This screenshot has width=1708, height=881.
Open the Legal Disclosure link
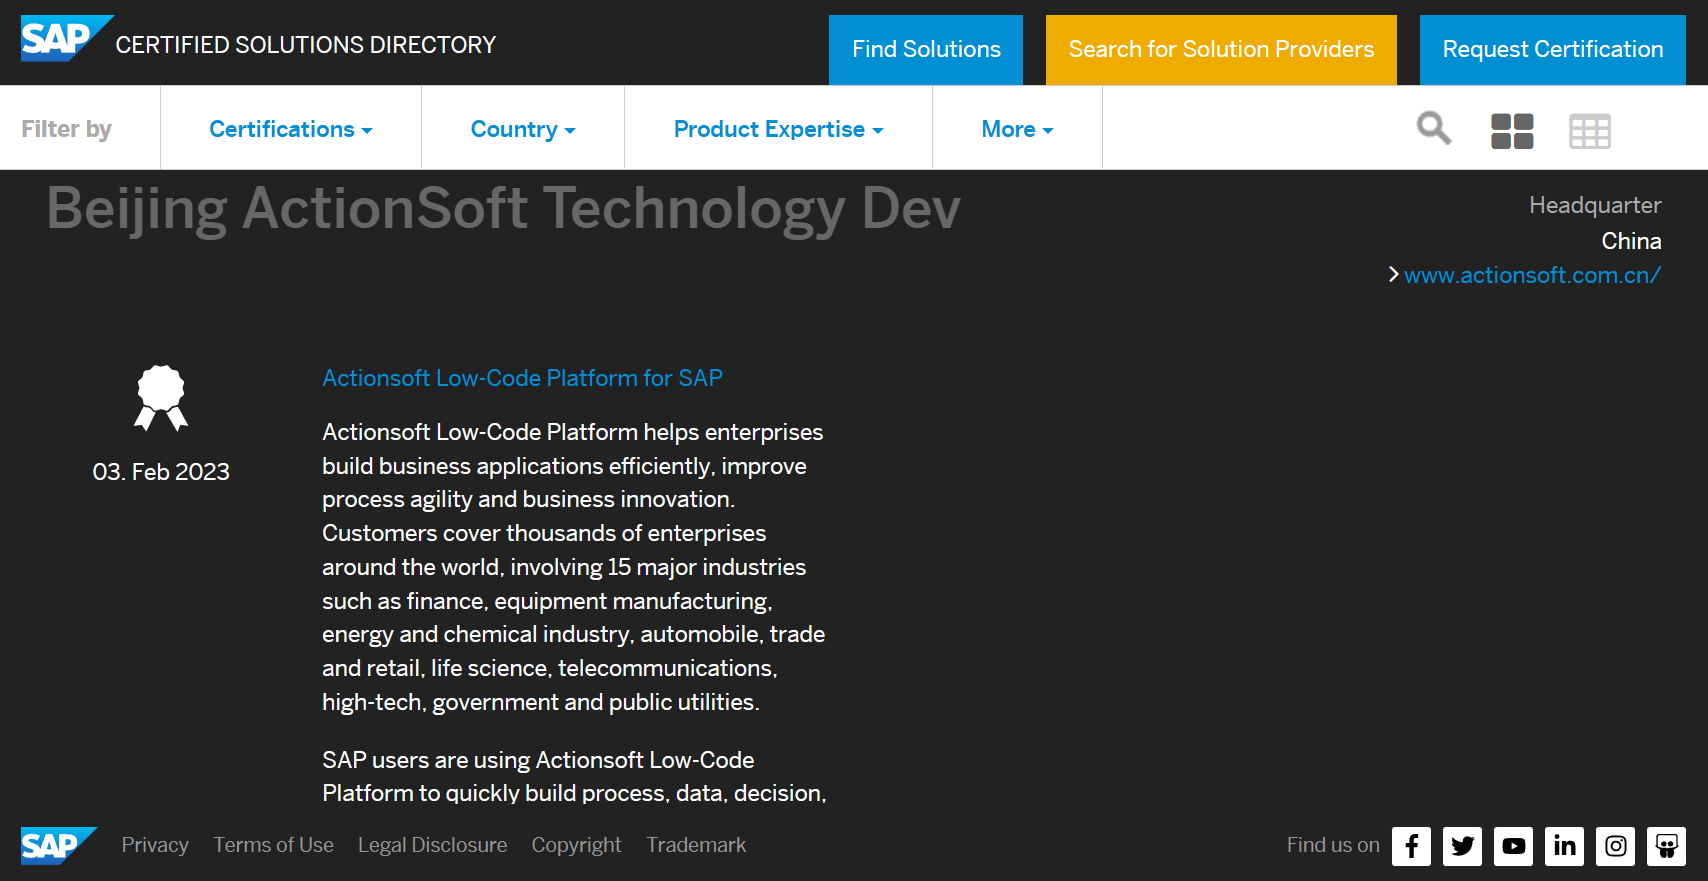point(432,845)
